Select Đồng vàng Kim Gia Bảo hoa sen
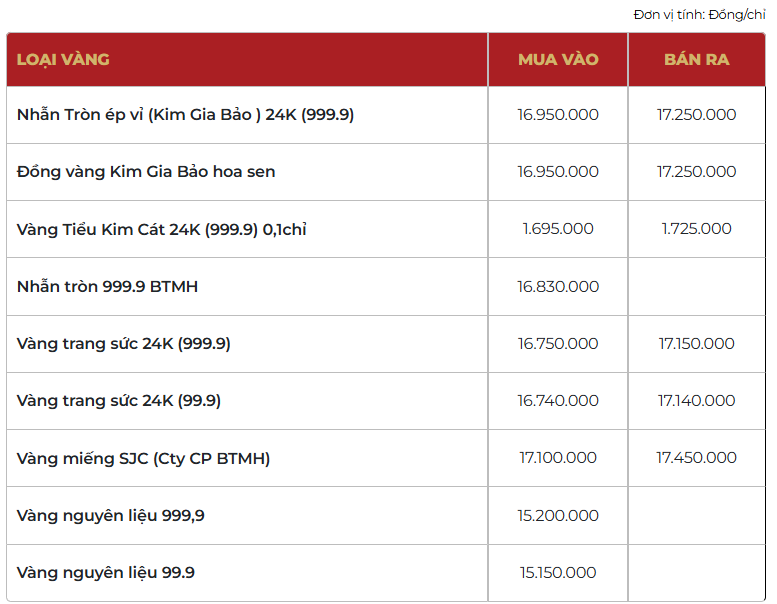The width and height of the screenshot is (777, 604). pos(146,172)
